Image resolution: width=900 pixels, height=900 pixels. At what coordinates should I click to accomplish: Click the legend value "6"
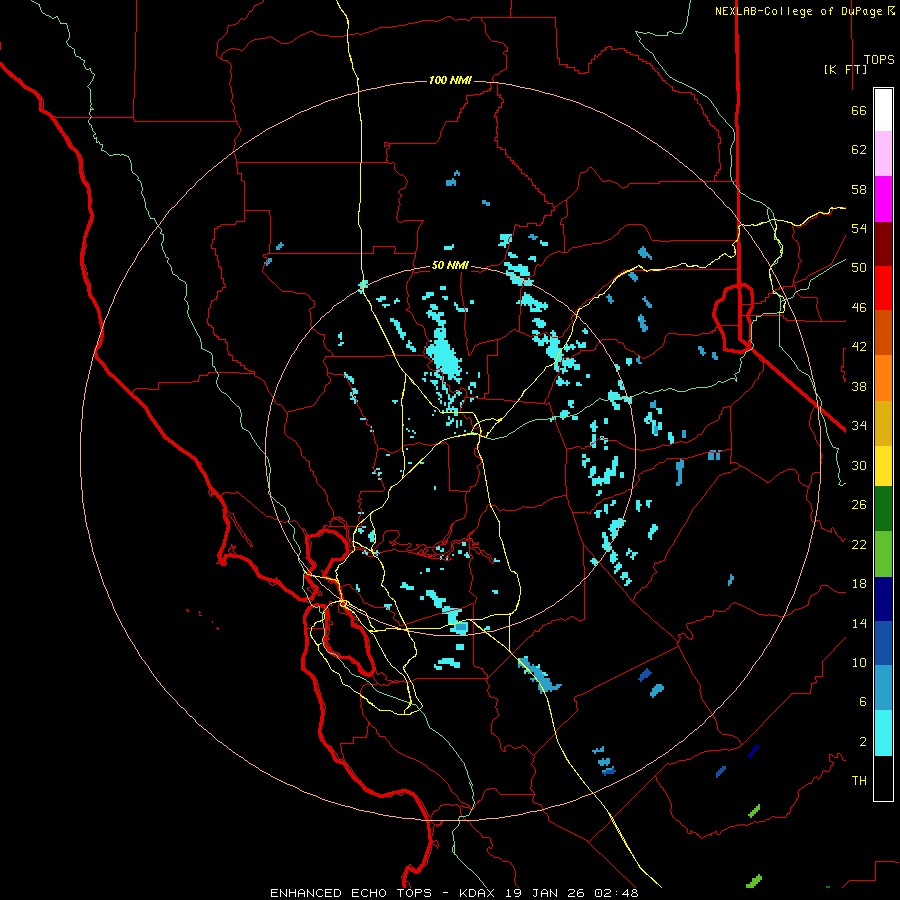point(862,701)
